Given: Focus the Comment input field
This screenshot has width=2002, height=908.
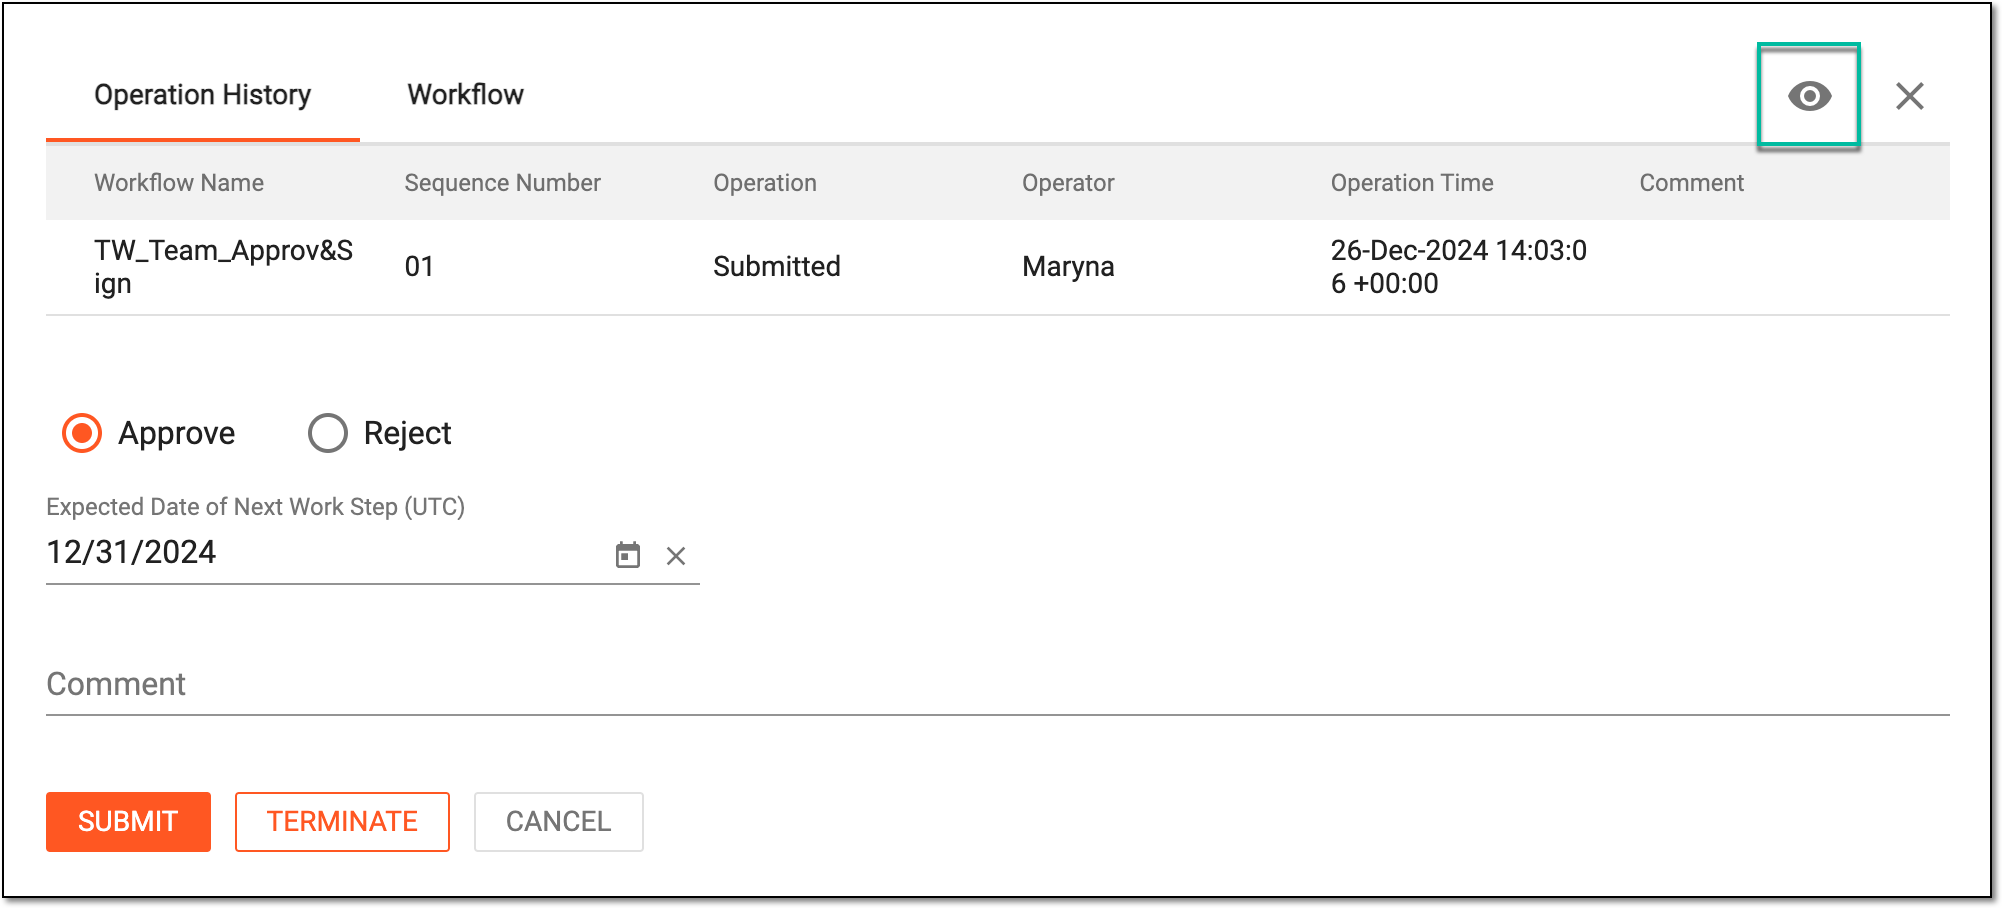Looking at the screenshot, I should tap(997, 684).
